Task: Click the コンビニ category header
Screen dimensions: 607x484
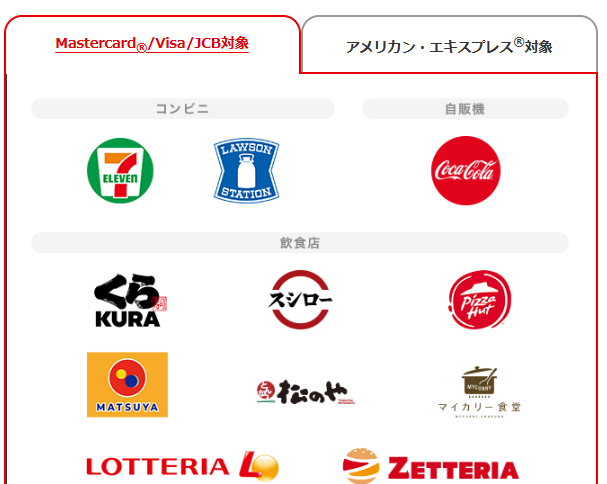Action: (x=183, y=109)
